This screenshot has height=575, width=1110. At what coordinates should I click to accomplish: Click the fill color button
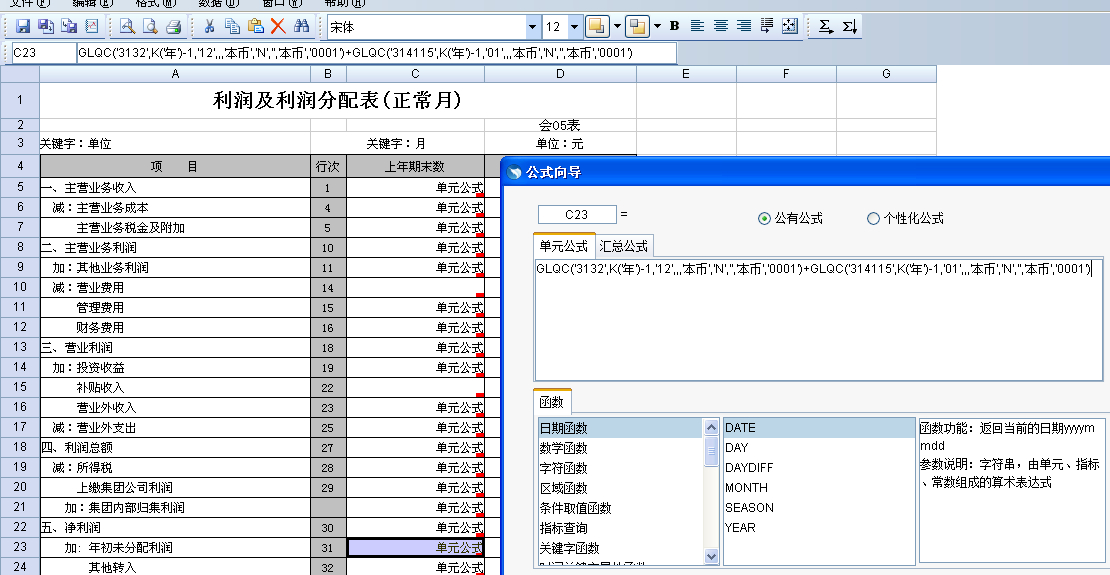597,27
